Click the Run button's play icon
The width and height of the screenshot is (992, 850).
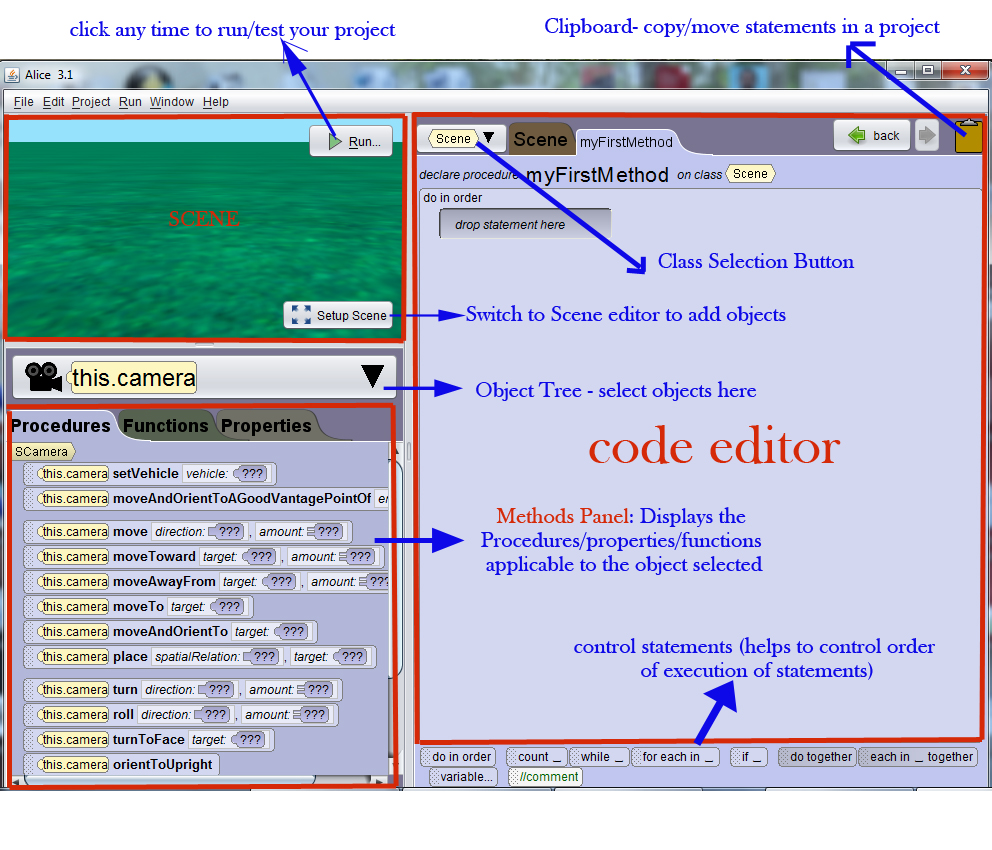point(336,141)
